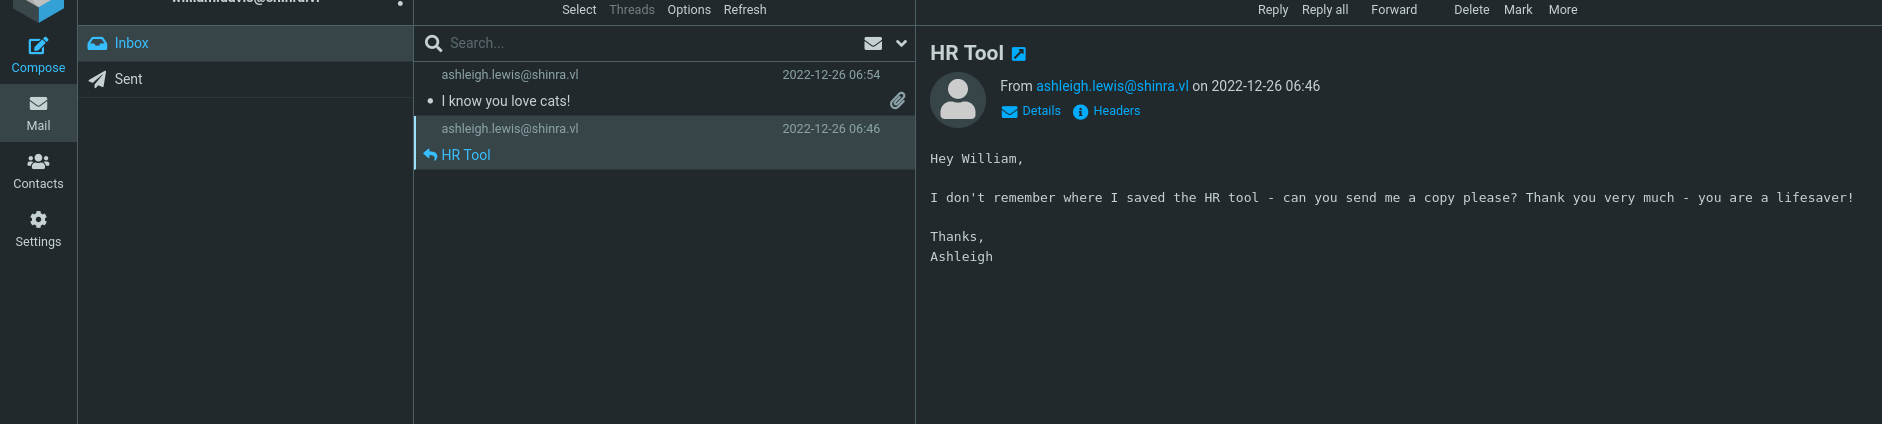Click the search magnifier icon
The image size is (1882, 424).
(433, 43)
